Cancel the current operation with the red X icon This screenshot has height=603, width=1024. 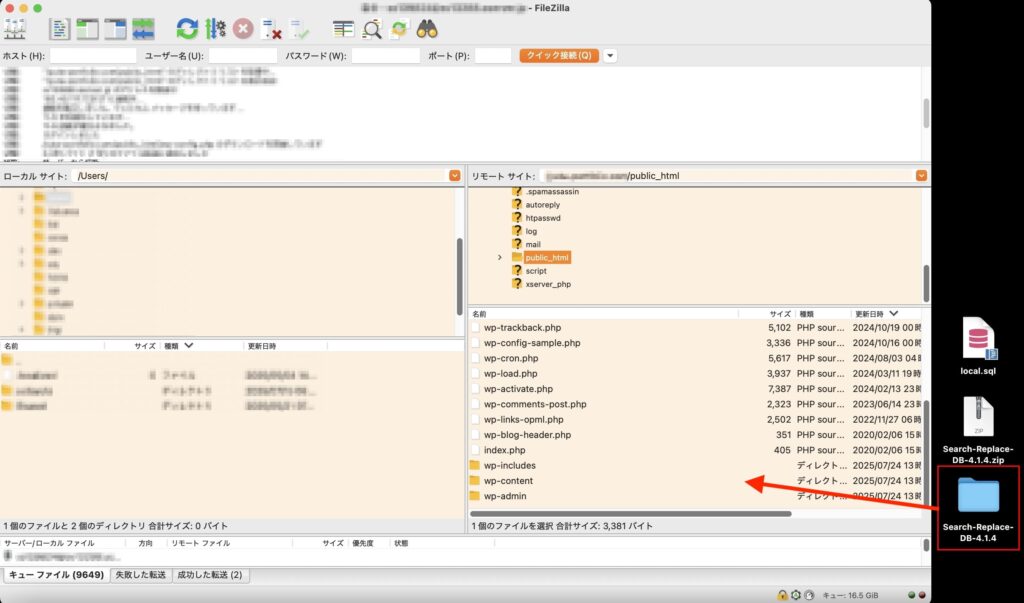(x=243, y=29)
